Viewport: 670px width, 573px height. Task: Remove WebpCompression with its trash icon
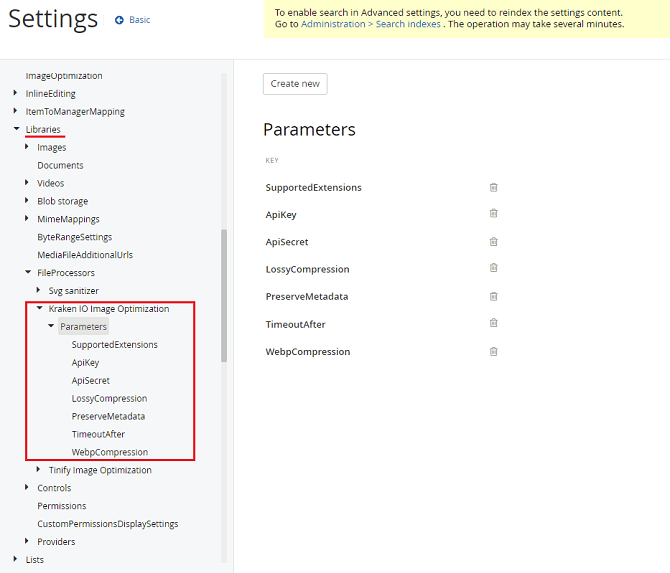[493, 351]
